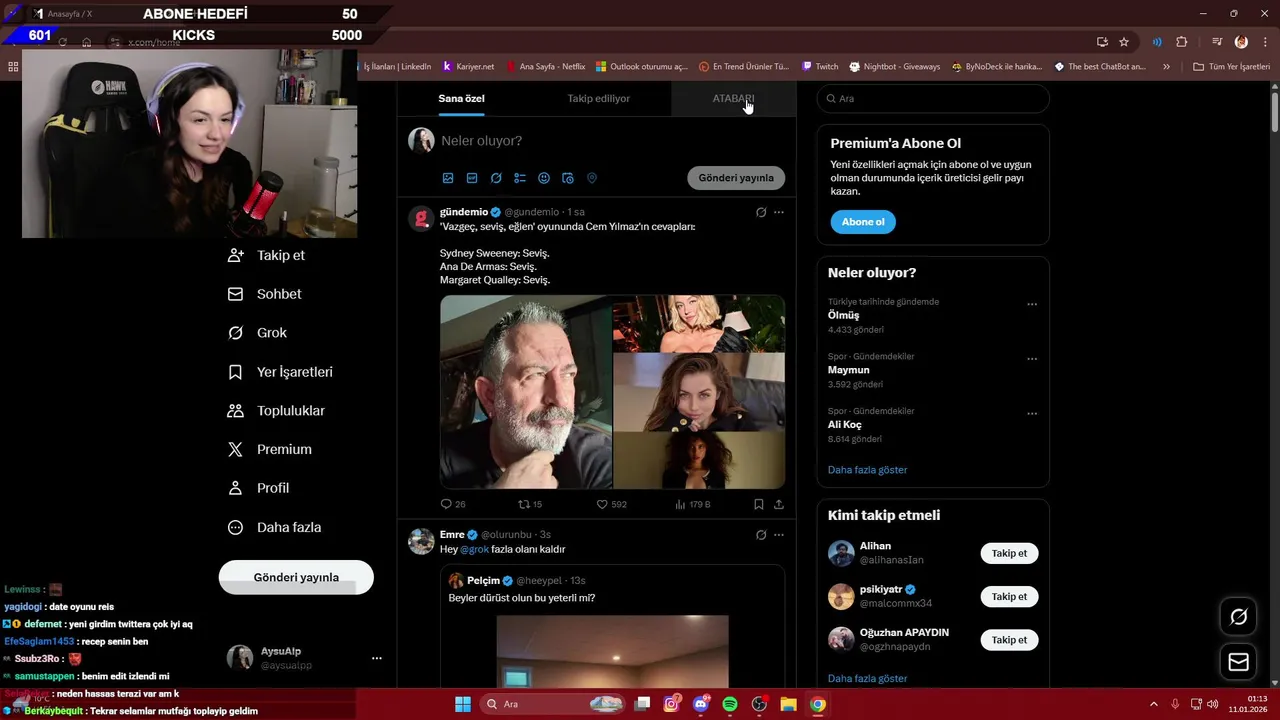
Task: Open Premium in the sidebar
Action: coord(269,450)
